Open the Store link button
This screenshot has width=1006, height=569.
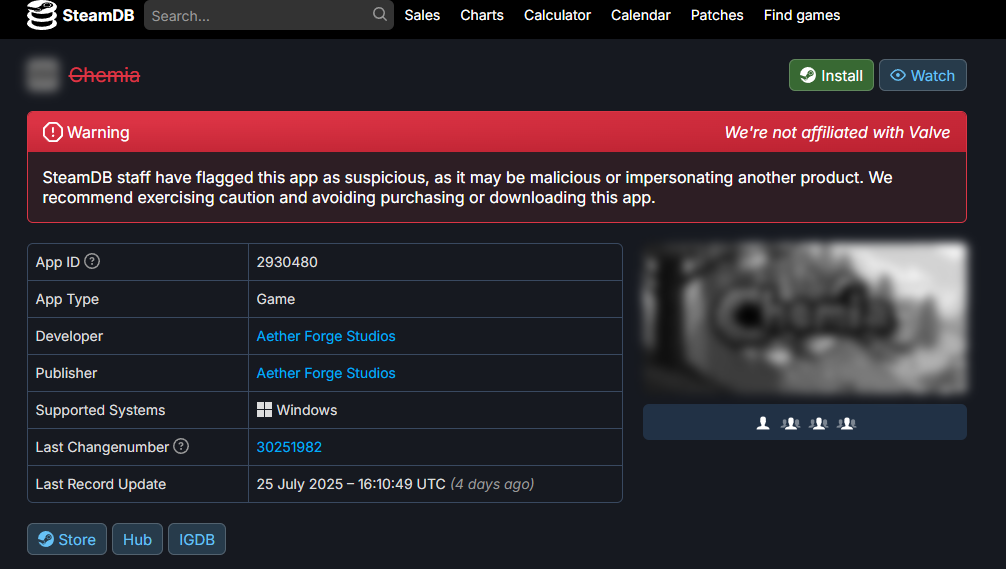coord(67,539)
